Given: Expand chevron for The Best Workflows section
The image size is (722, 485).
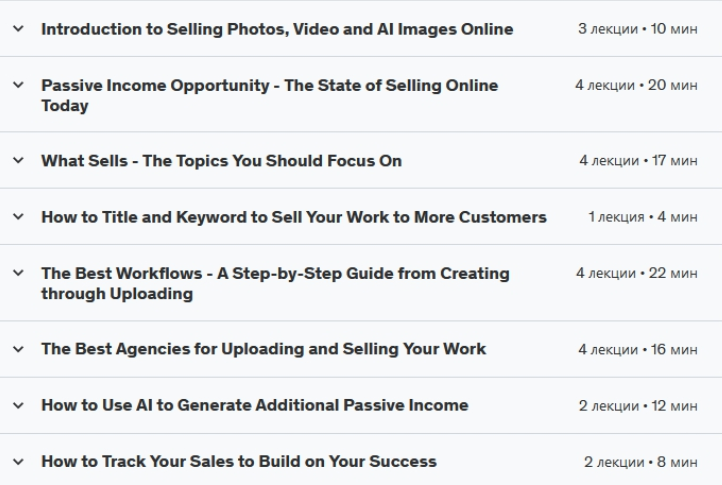Looking at the screenshot, I should (x=19, y=273).
